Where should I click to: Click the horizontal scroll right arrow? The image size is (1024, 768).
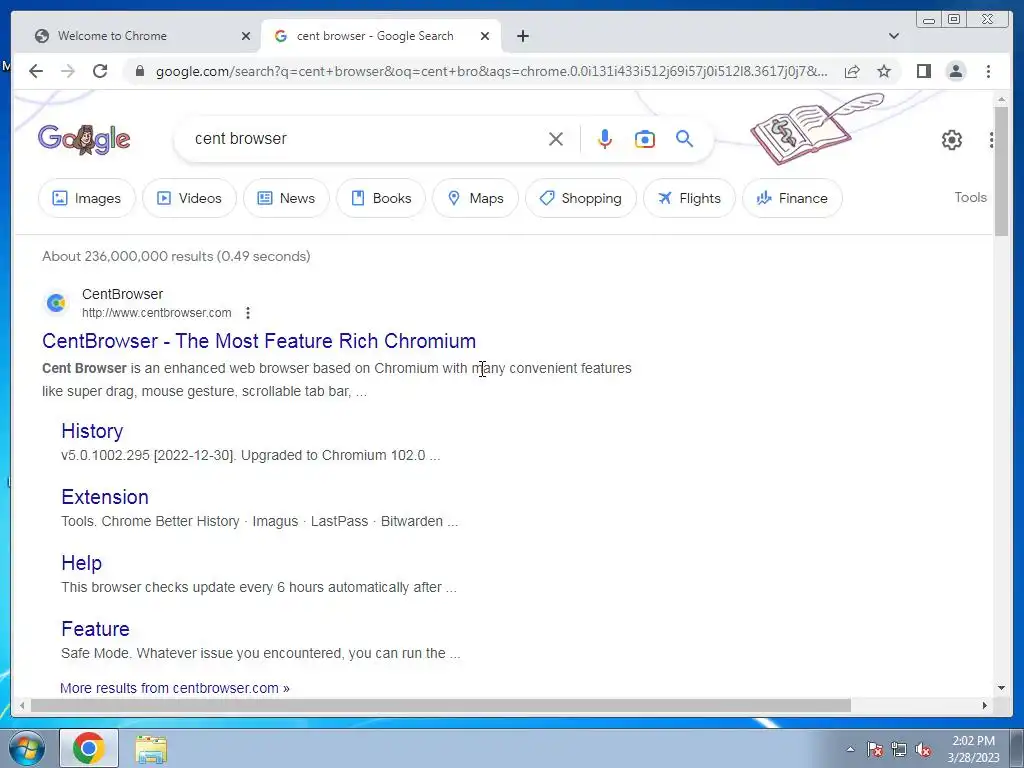point(985,705)
